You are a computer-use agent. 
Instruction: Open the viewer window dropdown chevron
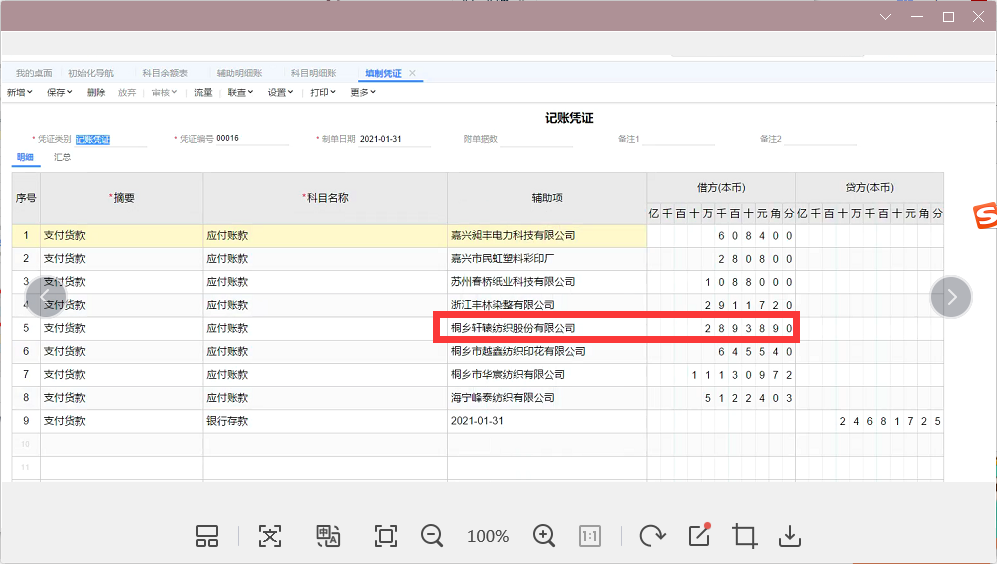[885, 17]
